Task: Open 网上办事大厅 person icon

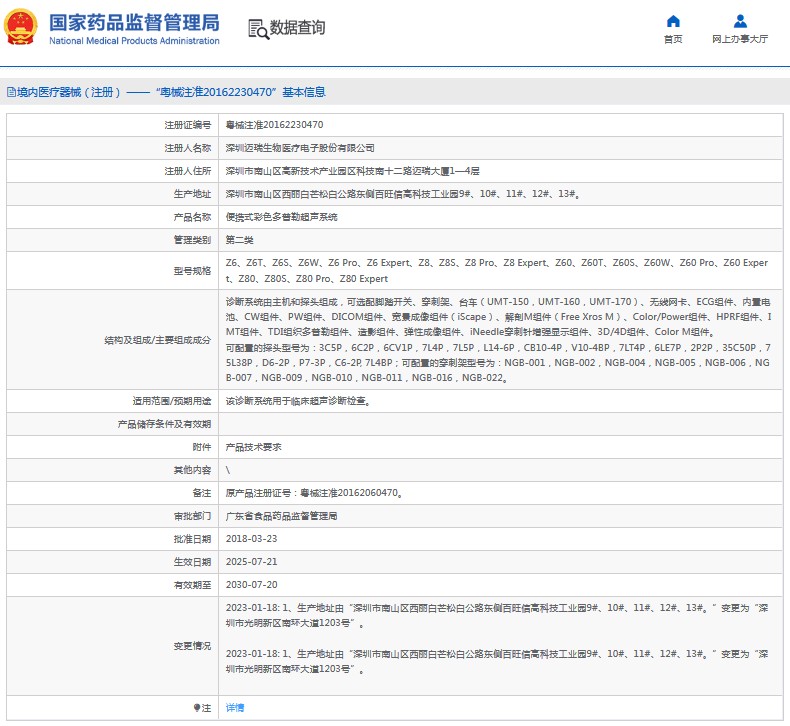Action: pos(740,21)
